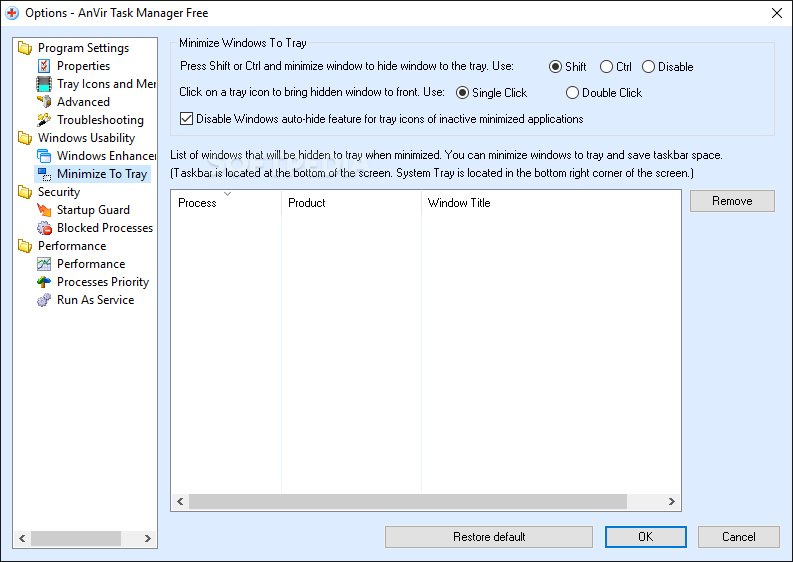The image size is (793, 562).
Task: Click the tree panel horizontal scrollbar thumb
Action: (x=76, y=538)
